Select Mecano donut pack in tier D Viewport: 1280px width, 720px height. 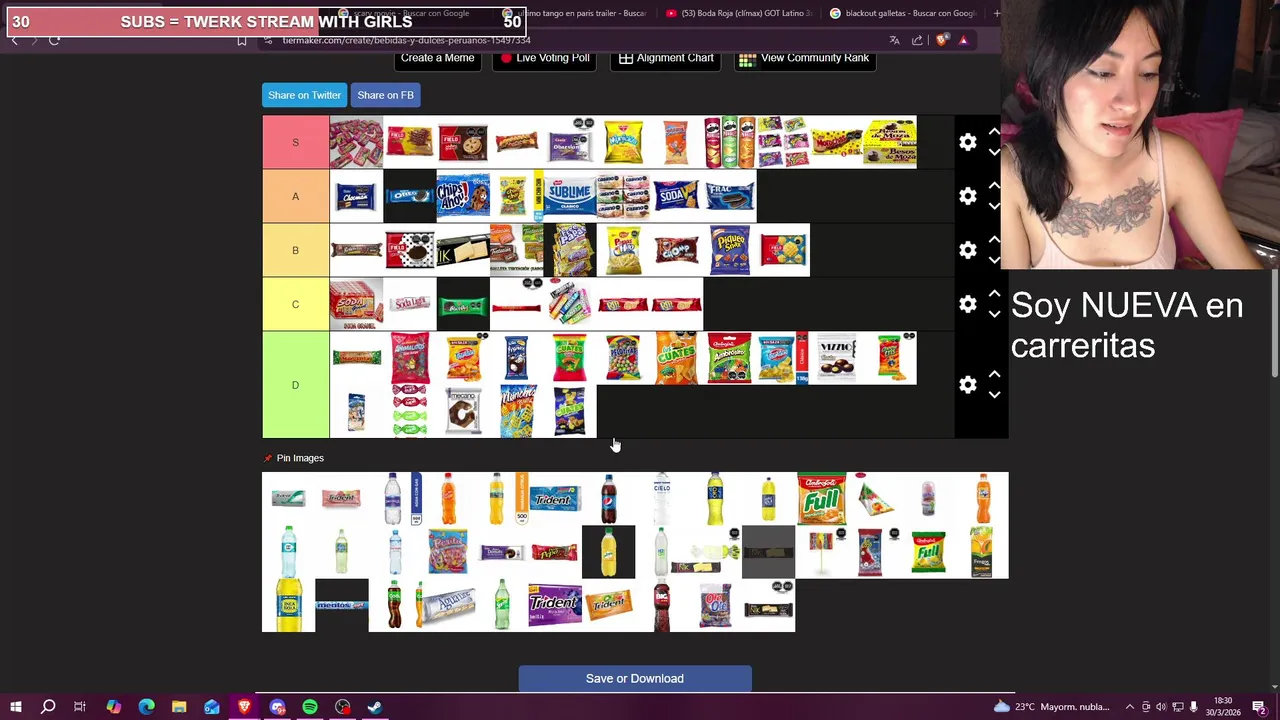[x=463, y=411]
